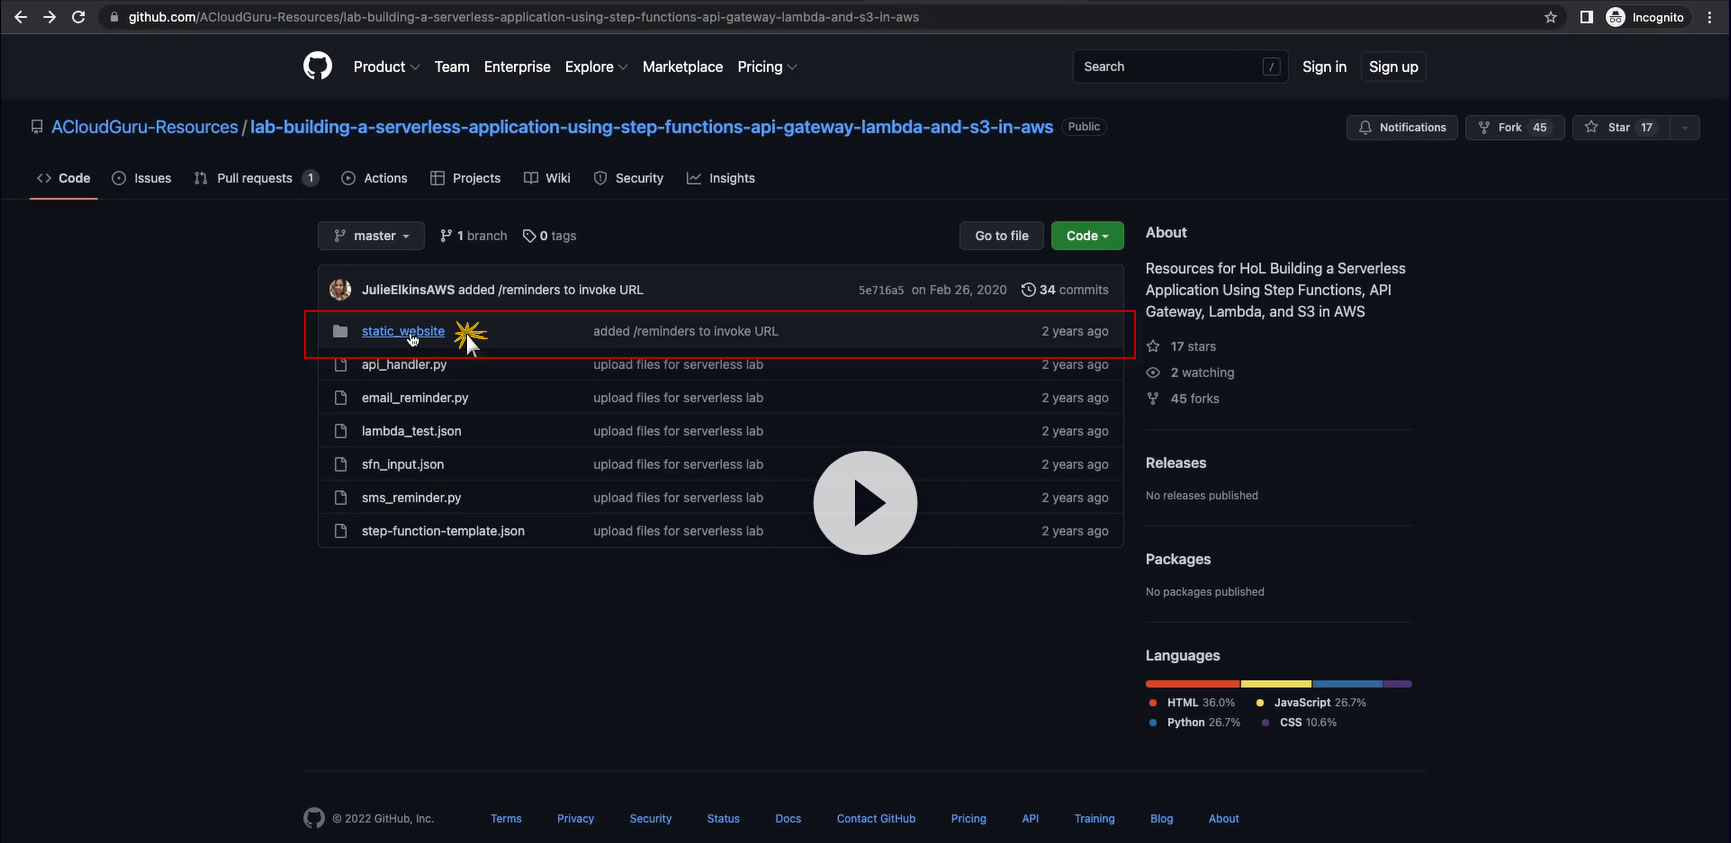Open commit hash 5e716a5

(x=881, y=290)
